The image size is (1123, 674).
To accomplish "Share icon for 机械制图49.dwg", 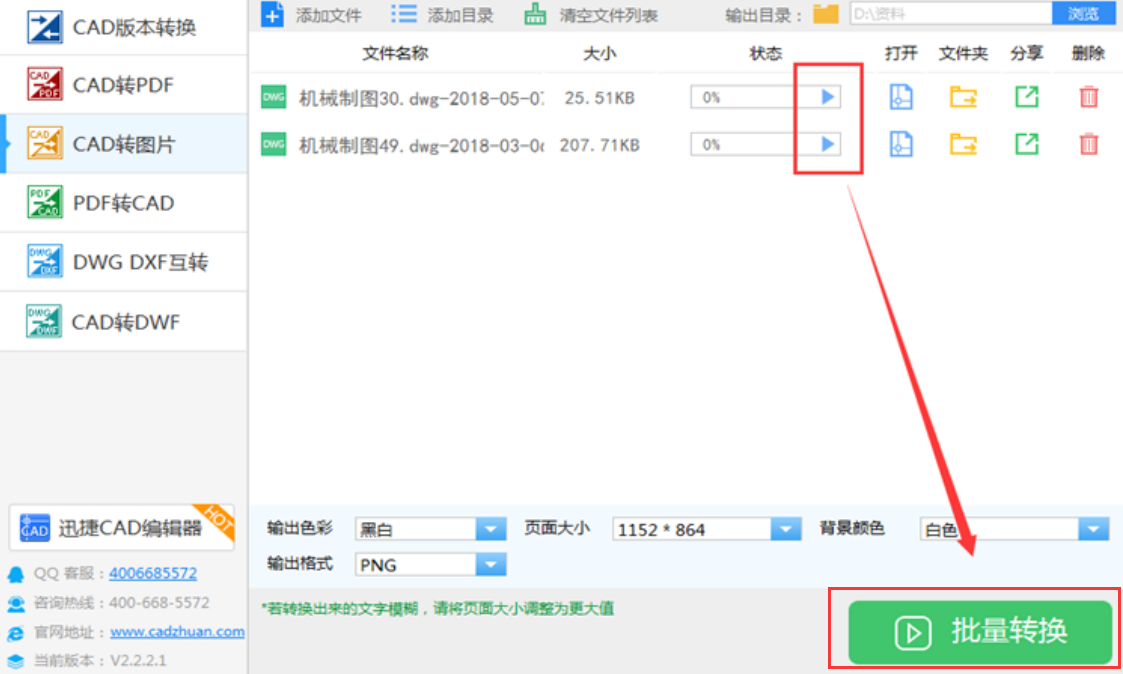I will click(1026, 144).
